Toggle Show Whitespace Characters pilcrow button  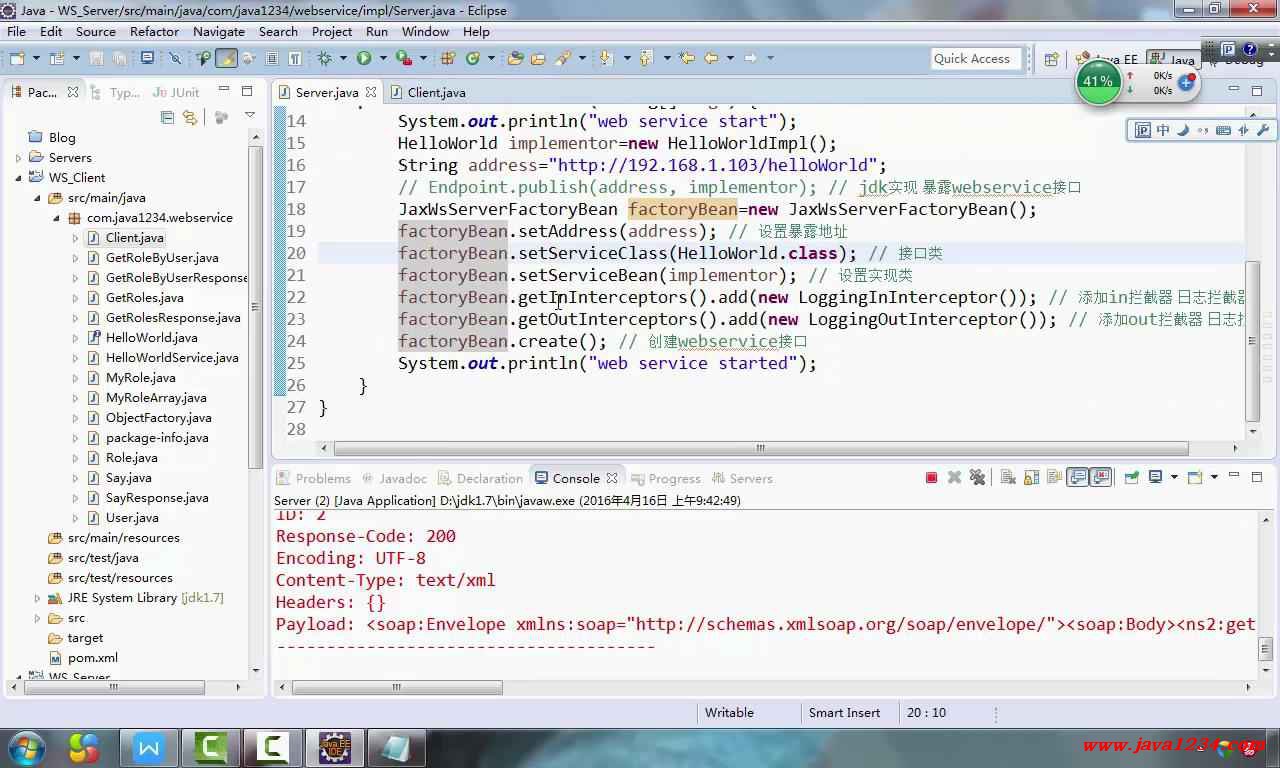(295, 58)
